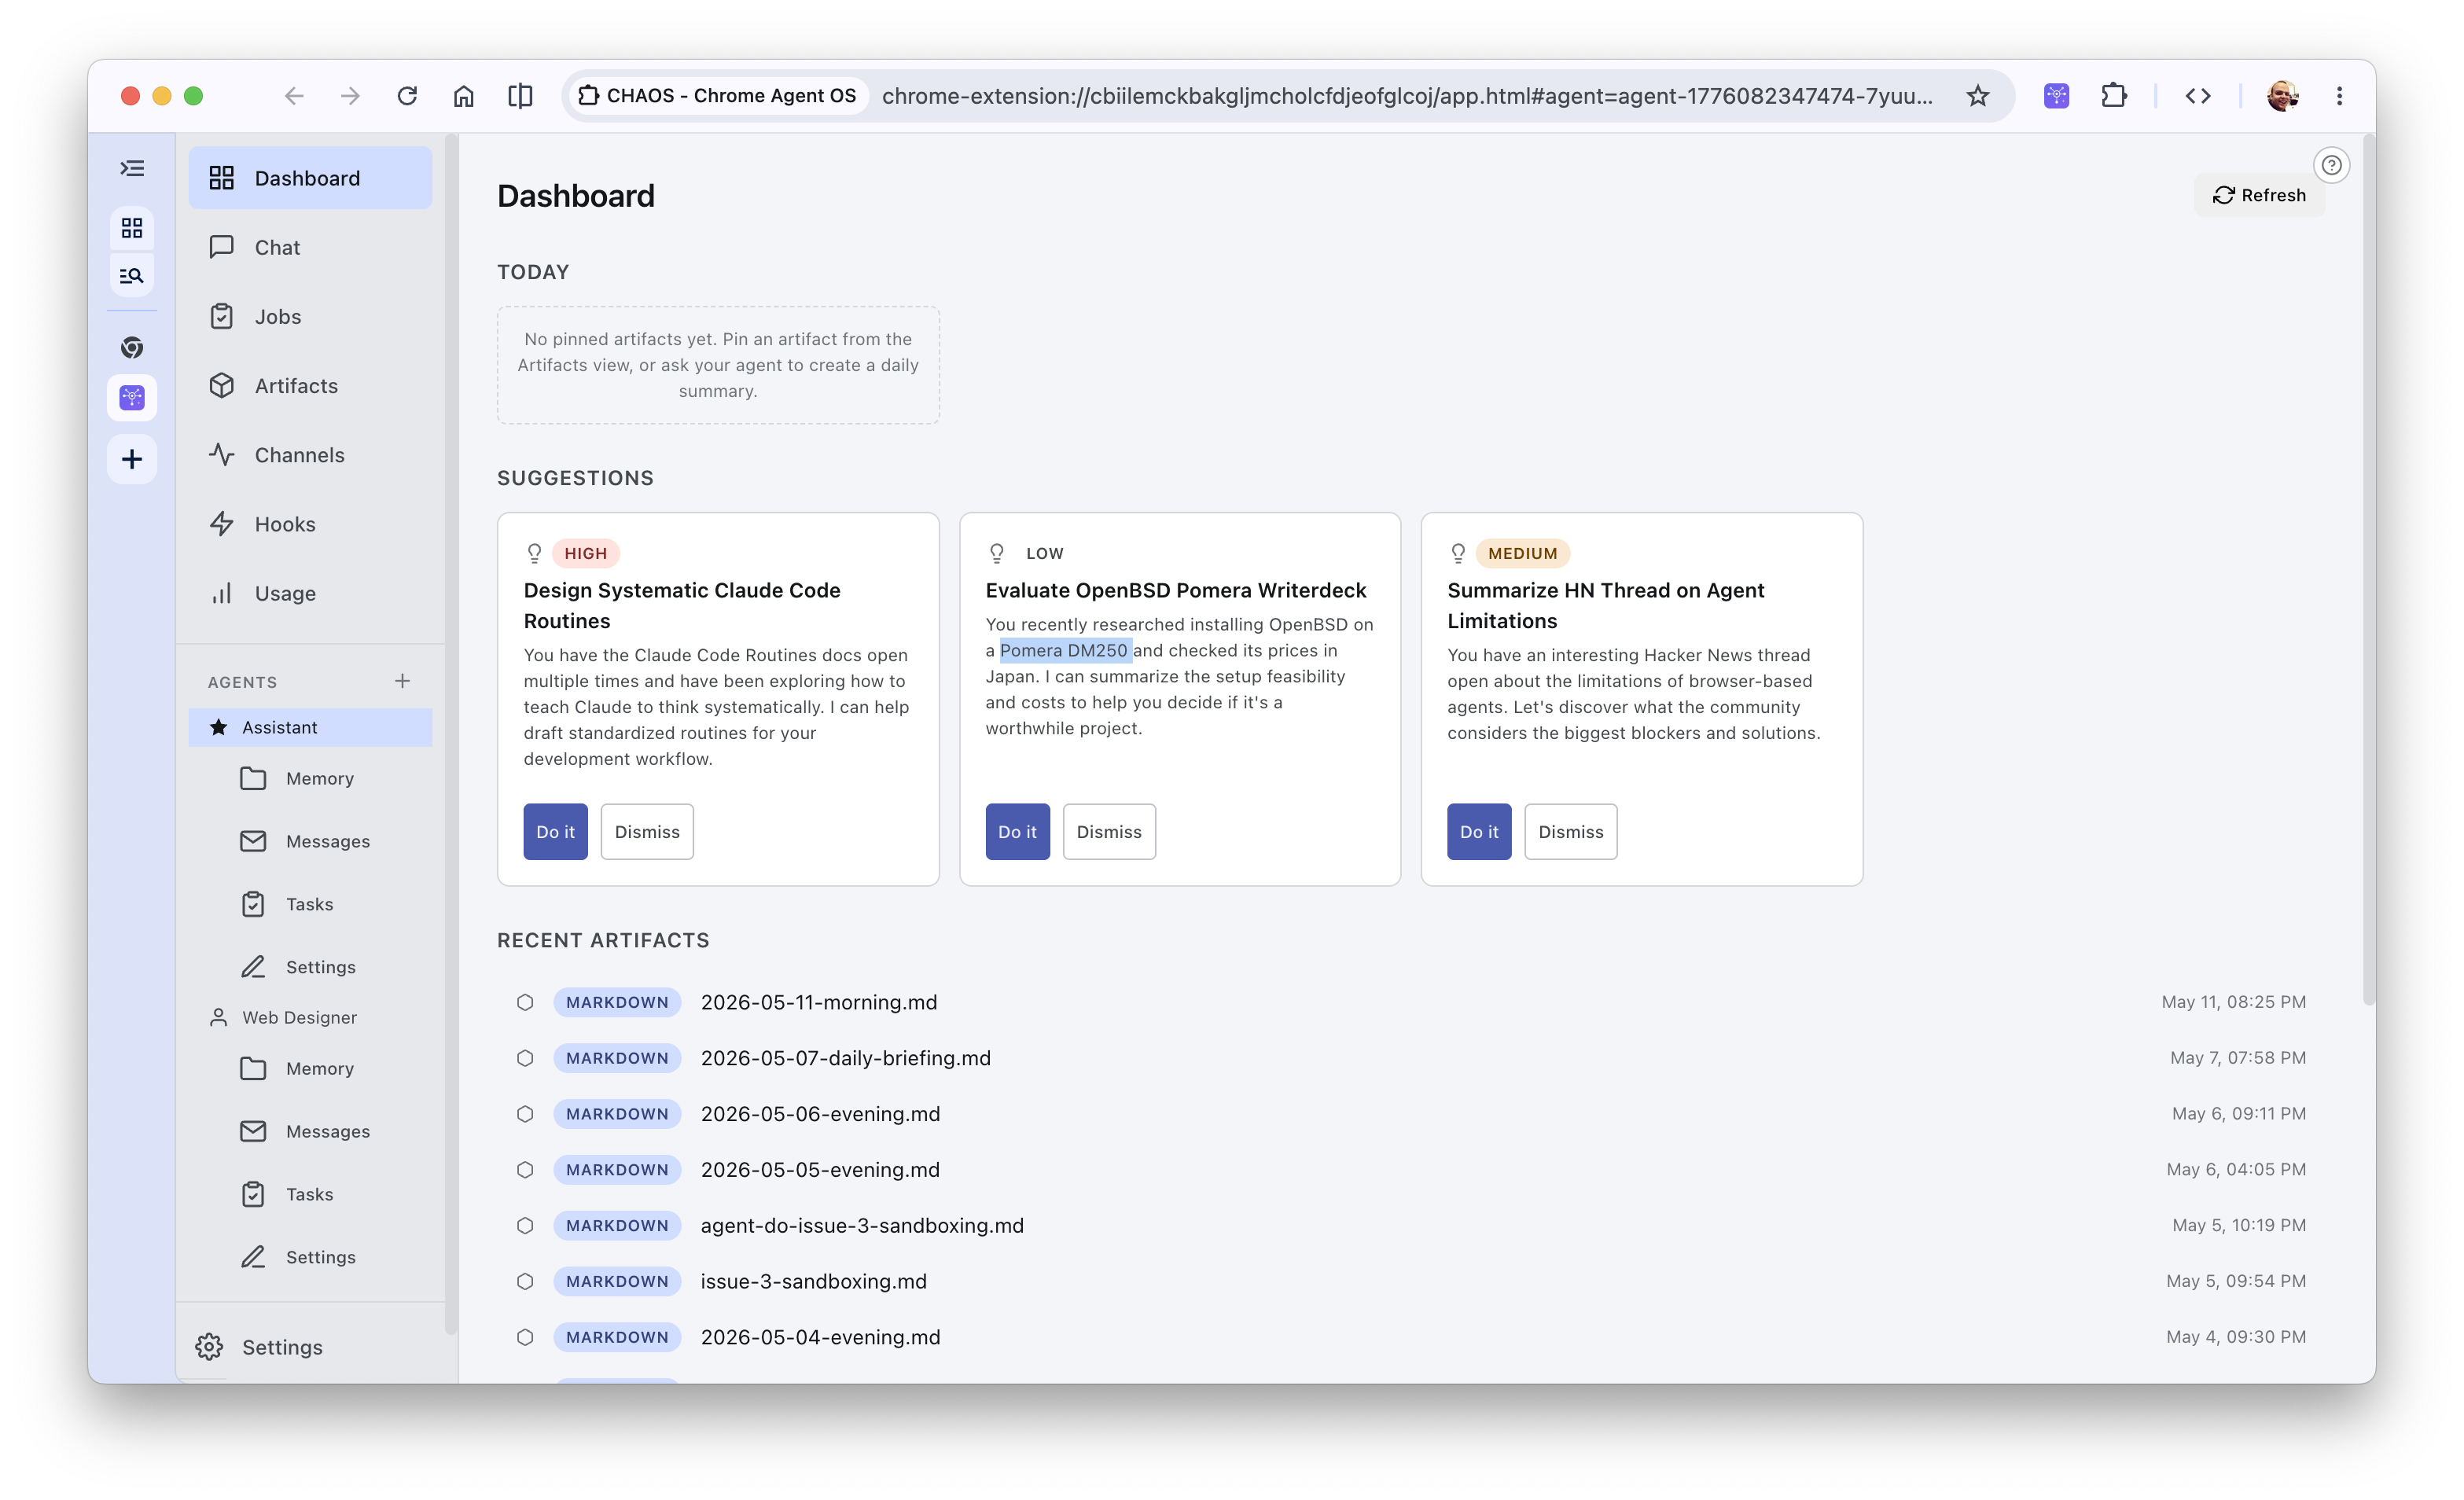Toggle the browser side panel icon
2464x1500 pixels.
coord(520,96)
